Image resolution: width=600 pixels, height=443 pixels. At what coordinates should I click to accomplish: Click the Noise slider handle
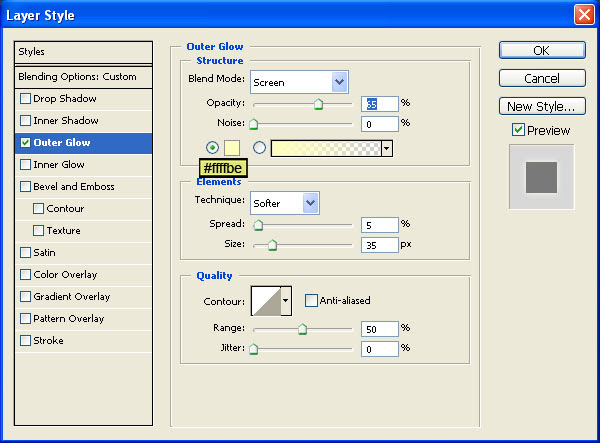point(253,124)
